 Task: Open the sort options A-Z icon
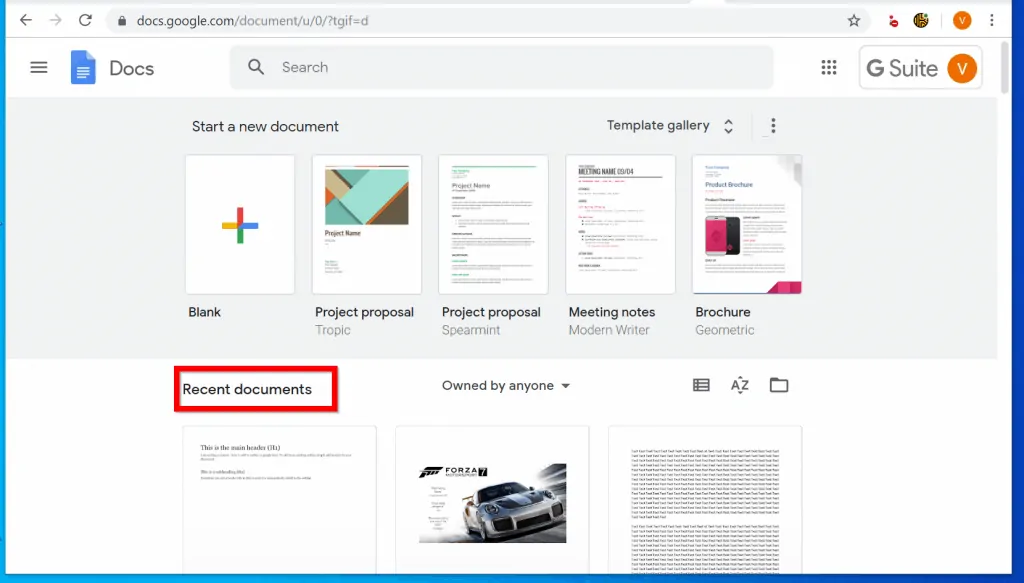point(739,384)
